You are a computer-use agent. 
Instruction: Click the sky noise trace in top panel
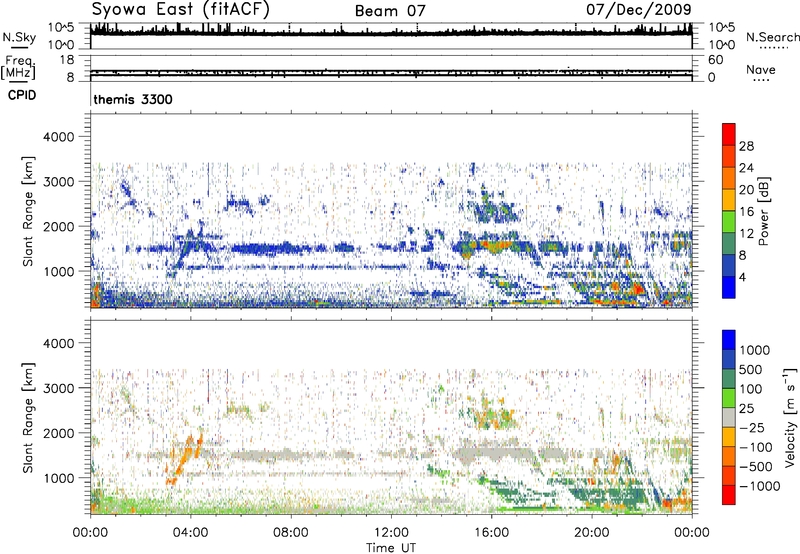(391, 32)
